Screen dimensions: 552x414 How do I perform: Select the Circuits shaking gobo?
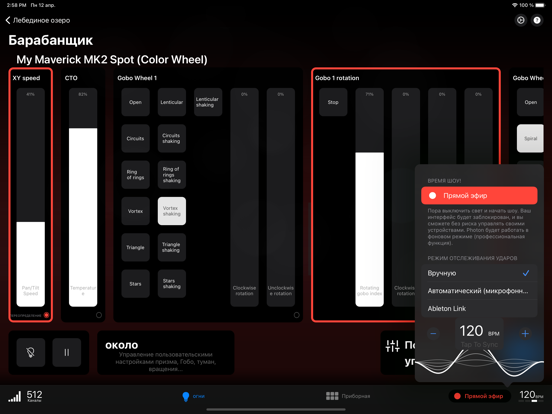click(172, 138)
